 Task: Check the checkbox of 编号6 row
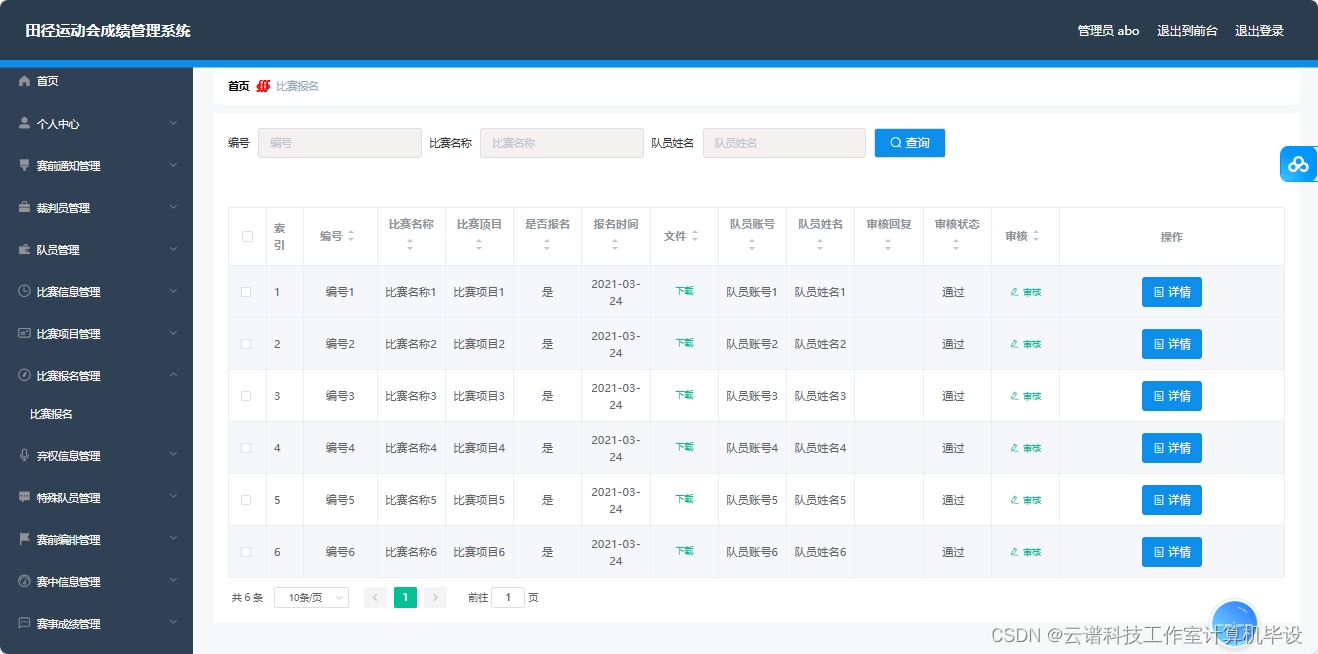(x=246, y=551)
